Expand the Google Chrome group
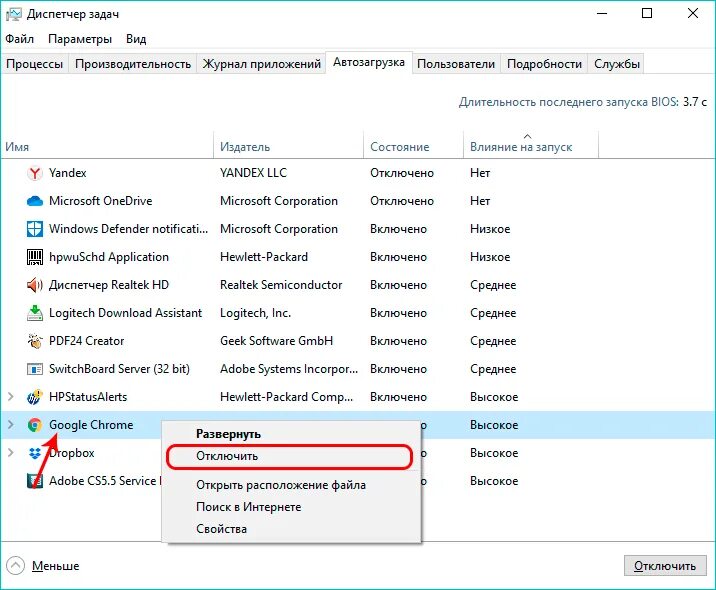716x590 pixels. click(11, 425)
